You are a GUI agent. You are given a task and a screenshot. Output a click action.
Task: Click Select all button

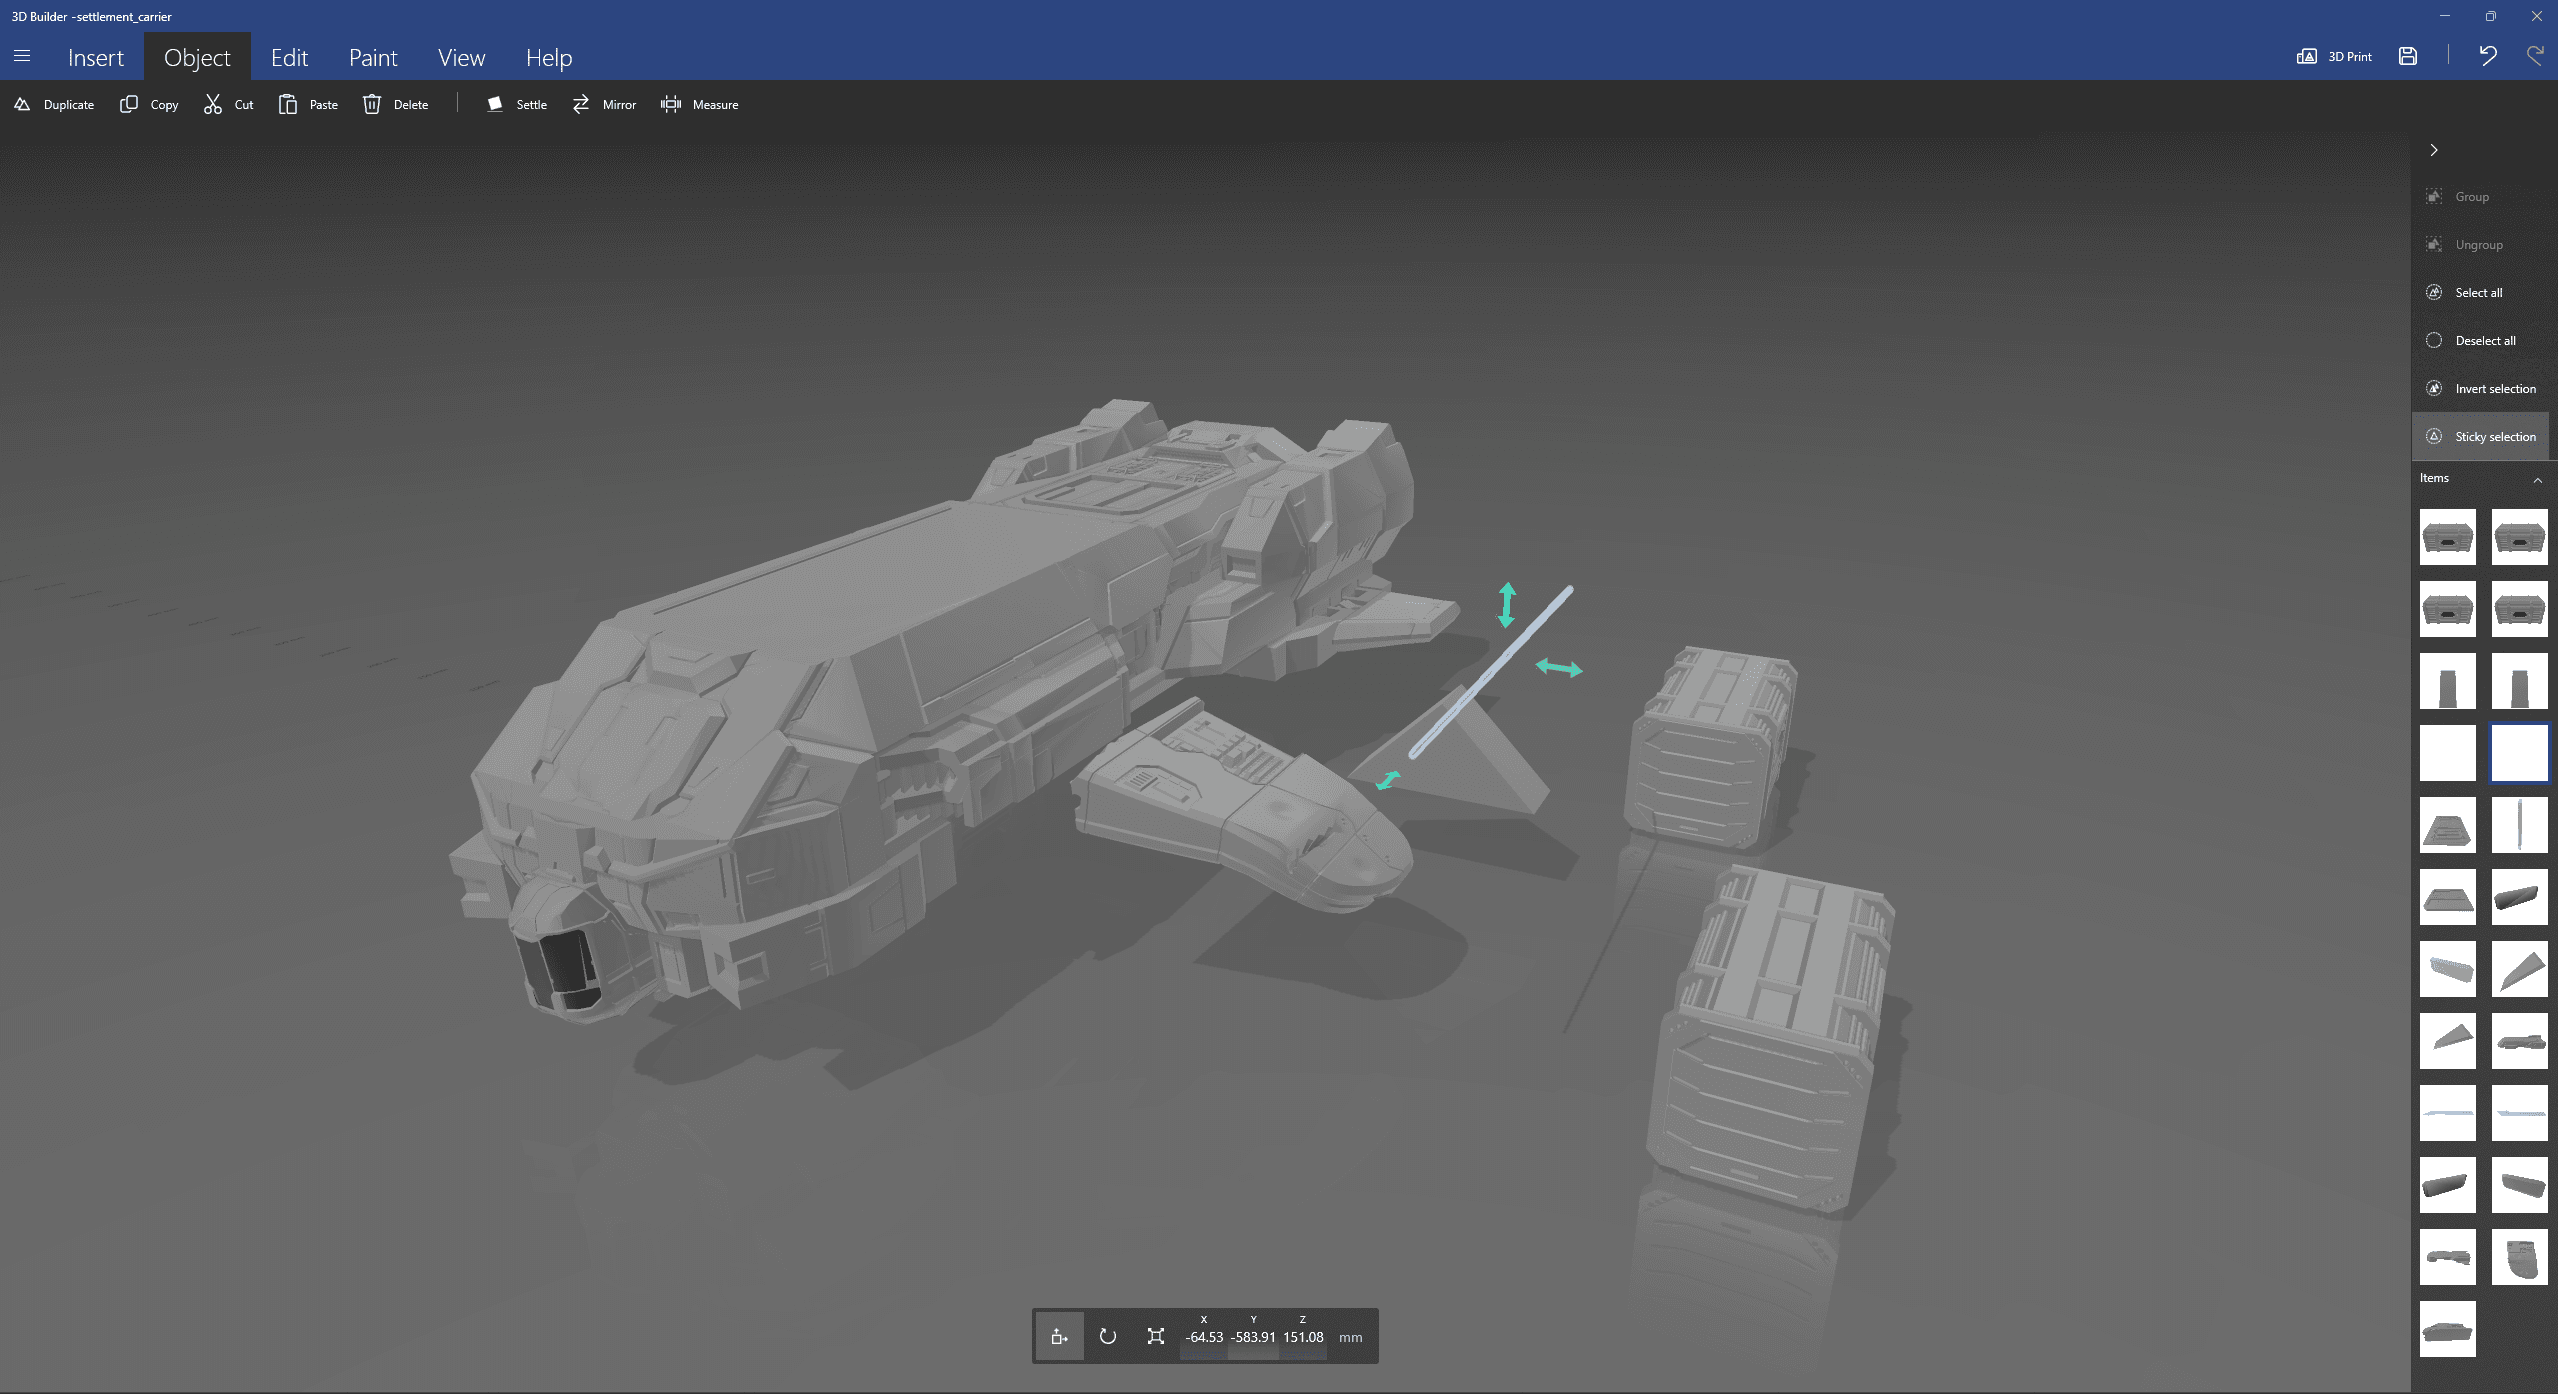[x=2477, y=292]
